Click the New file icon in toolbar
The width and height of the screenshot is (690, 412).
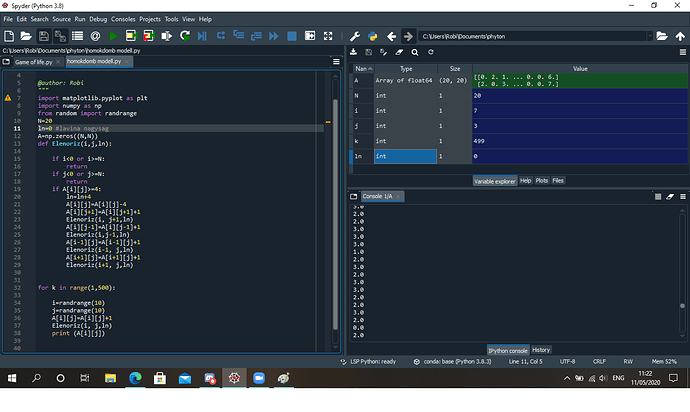(x=9, y=36)
